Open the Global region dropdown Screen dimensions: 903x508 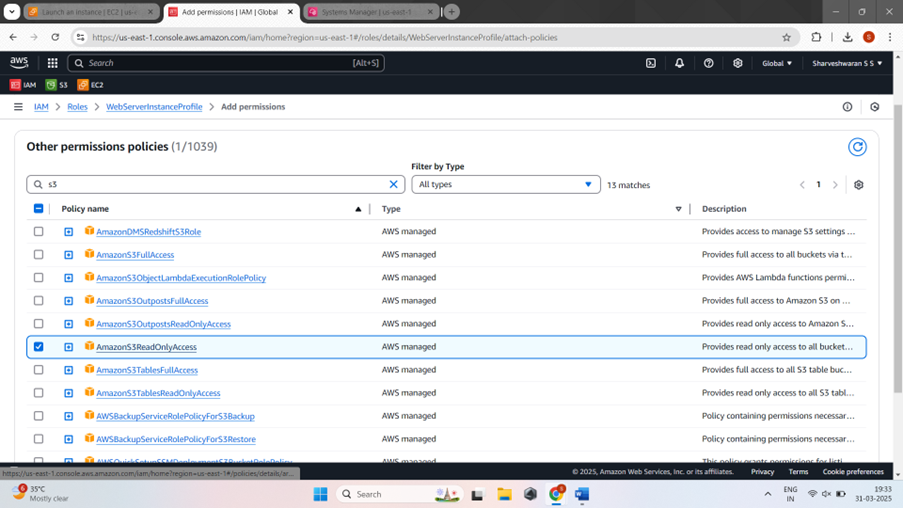click(x=777, y=63)
